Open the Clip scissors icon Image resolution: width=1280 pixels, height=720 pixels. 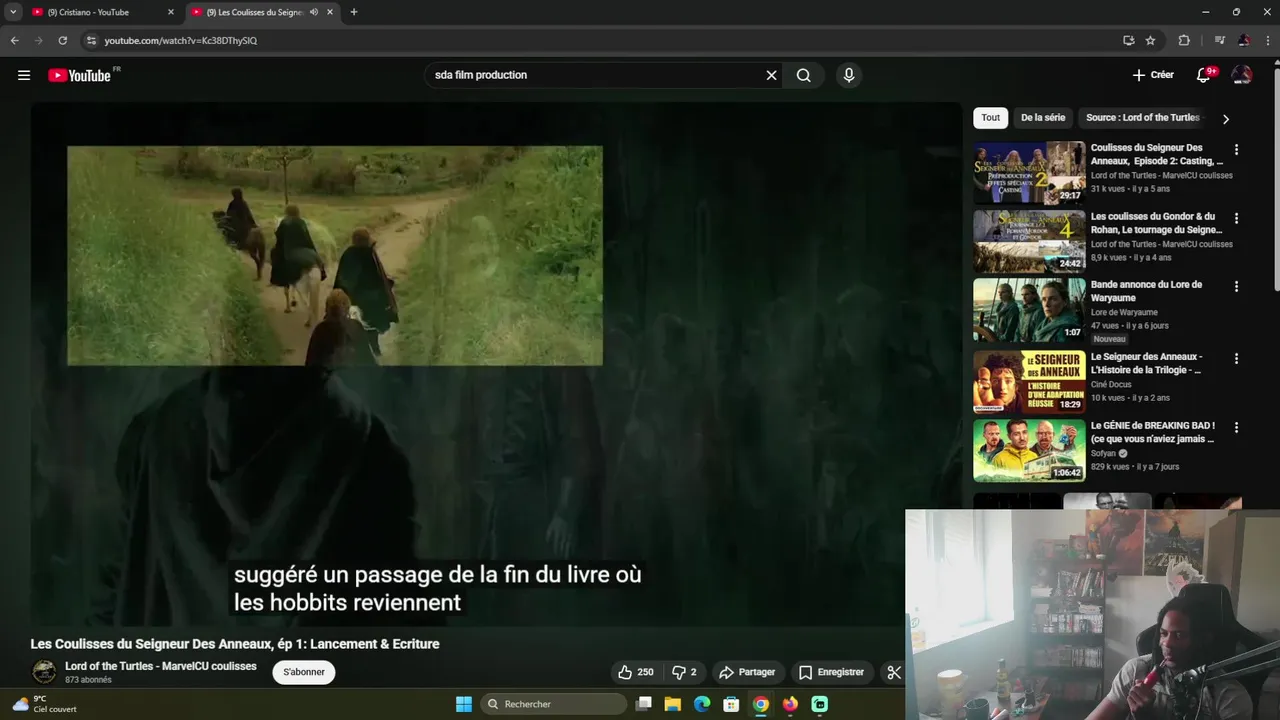tap(893, 672)
